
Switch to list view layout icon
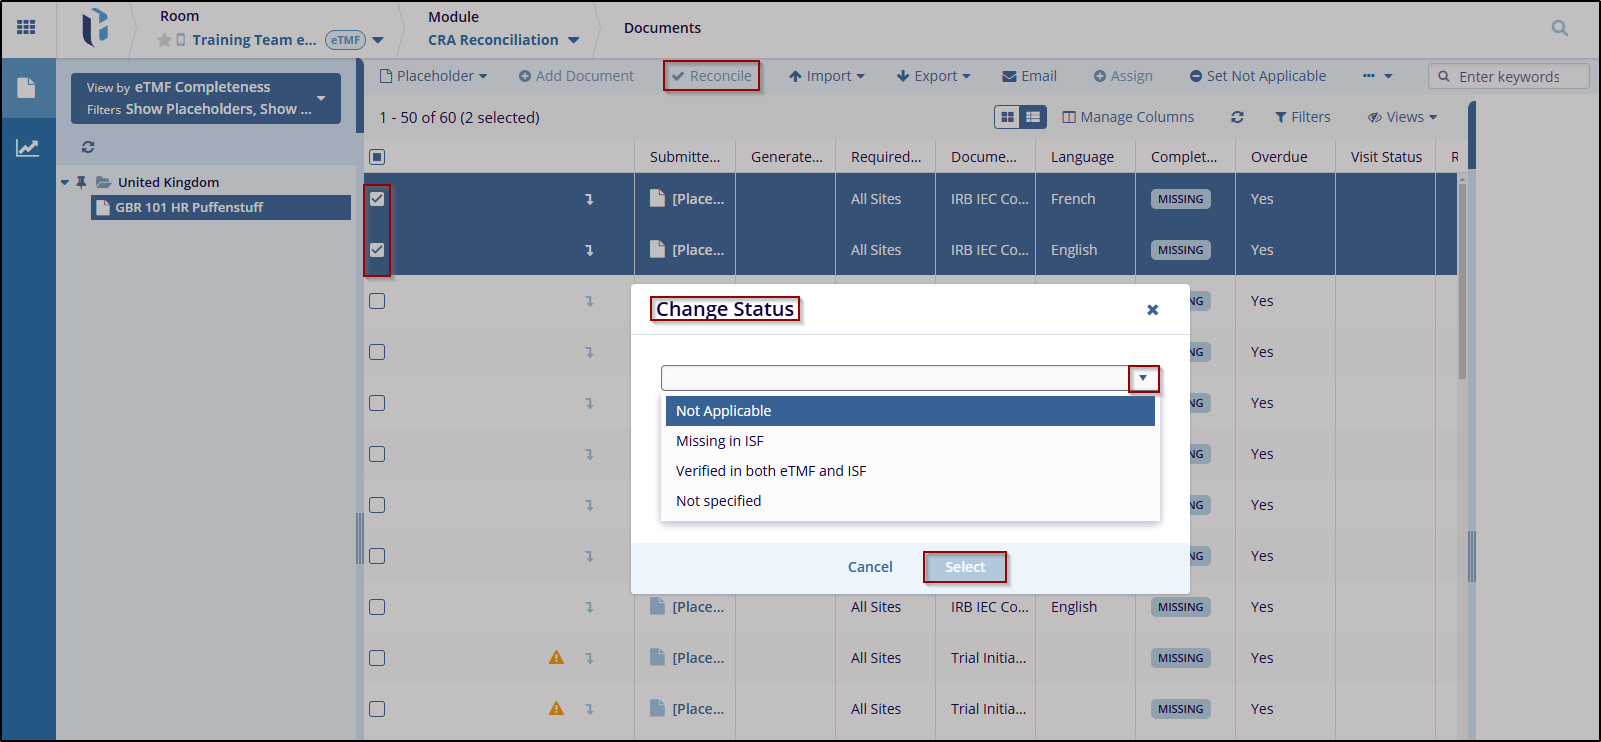(x=1033, y=117)
